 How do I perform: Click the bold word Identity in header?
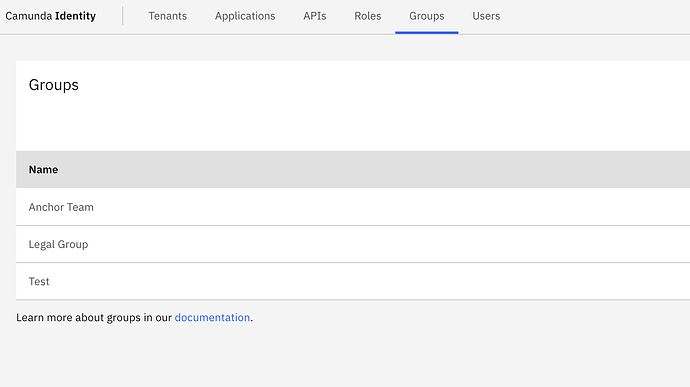click(x=75, y=16)
